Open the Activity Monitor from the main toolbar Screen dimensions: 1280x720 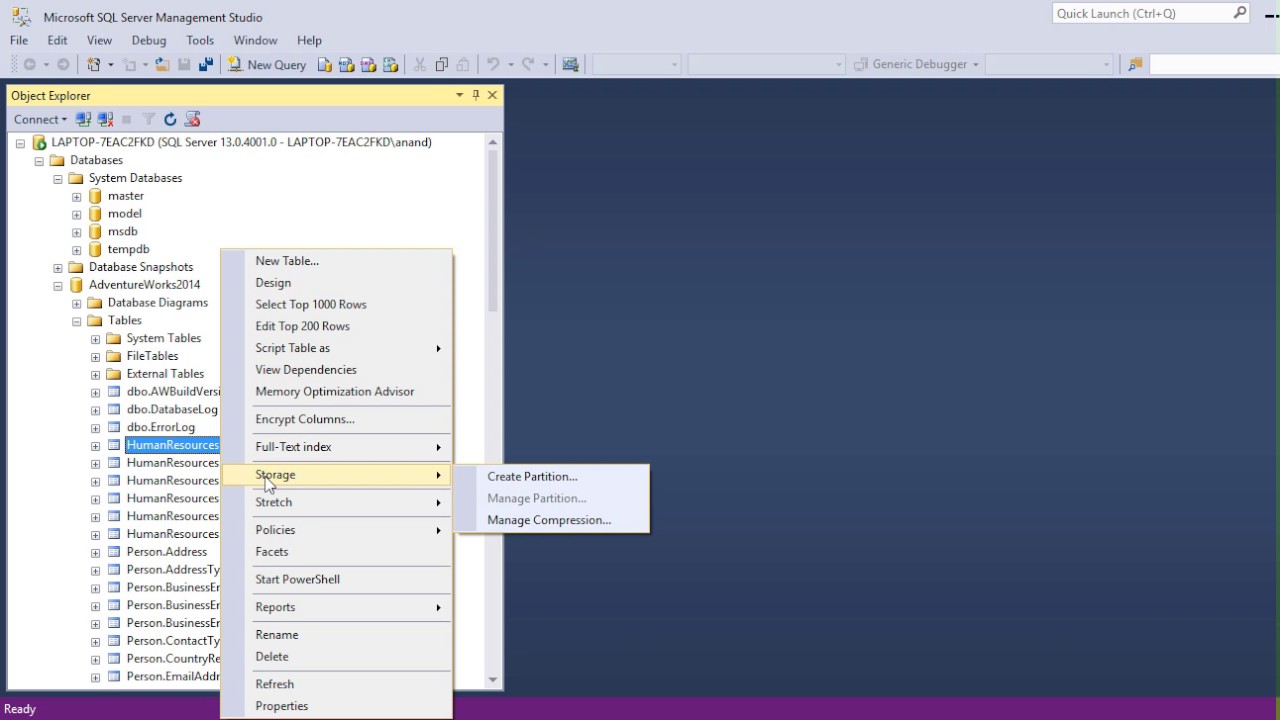[571, 64]
